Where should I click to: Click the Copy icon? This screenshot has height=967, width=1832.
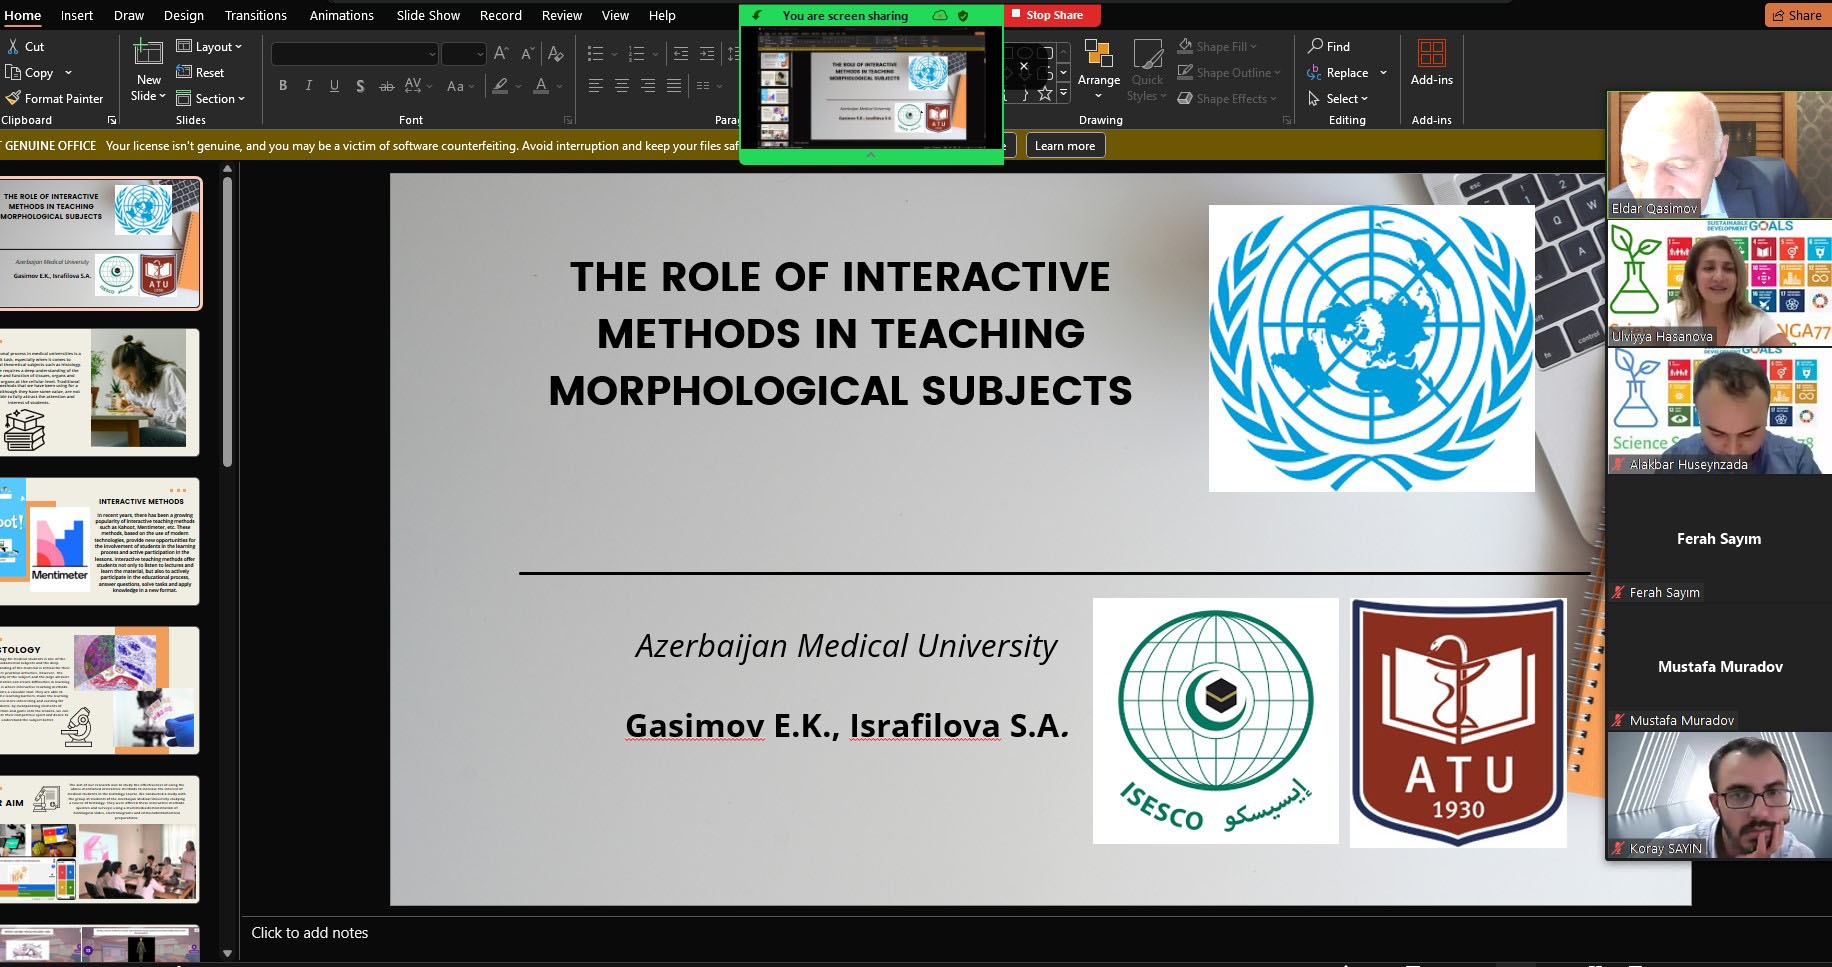[x=14, y=73]
